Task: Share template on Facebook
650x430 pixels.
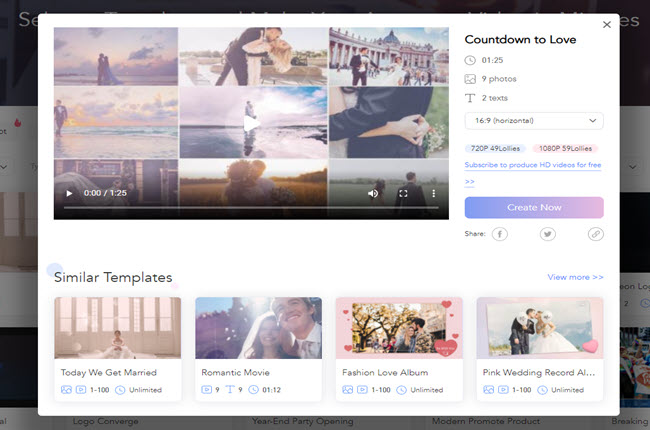Action: pos(499,234)
